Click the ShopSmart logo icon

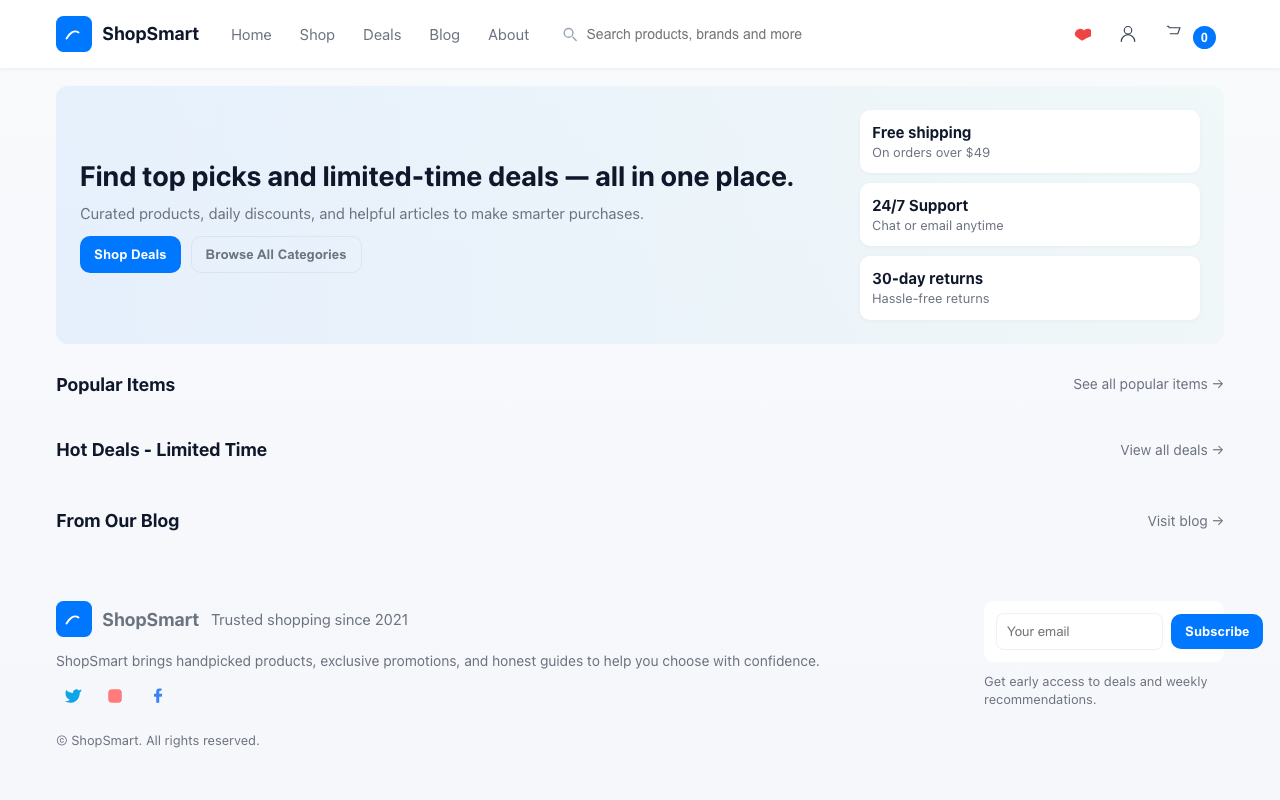click(x=73, y=33)
